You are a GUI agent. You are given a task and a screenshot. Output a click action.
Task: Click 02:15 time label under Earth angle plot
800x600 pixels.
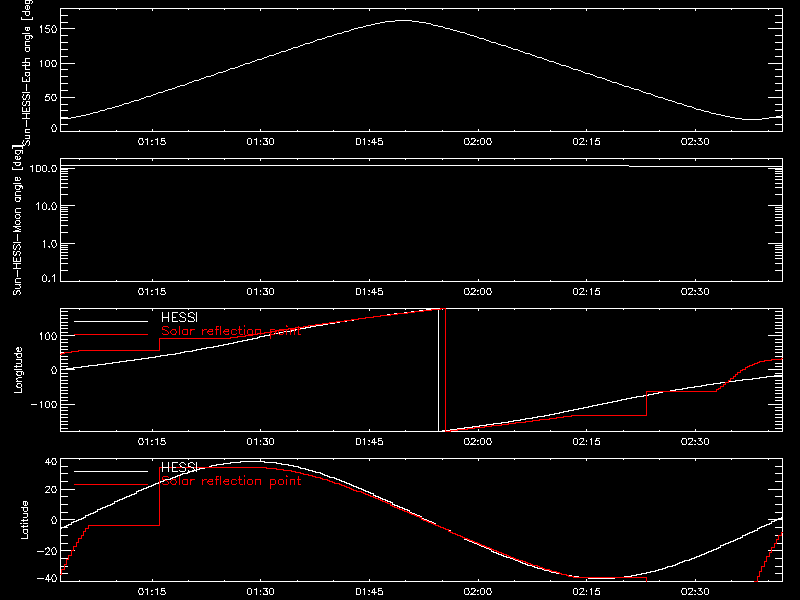tap(587, 142)
